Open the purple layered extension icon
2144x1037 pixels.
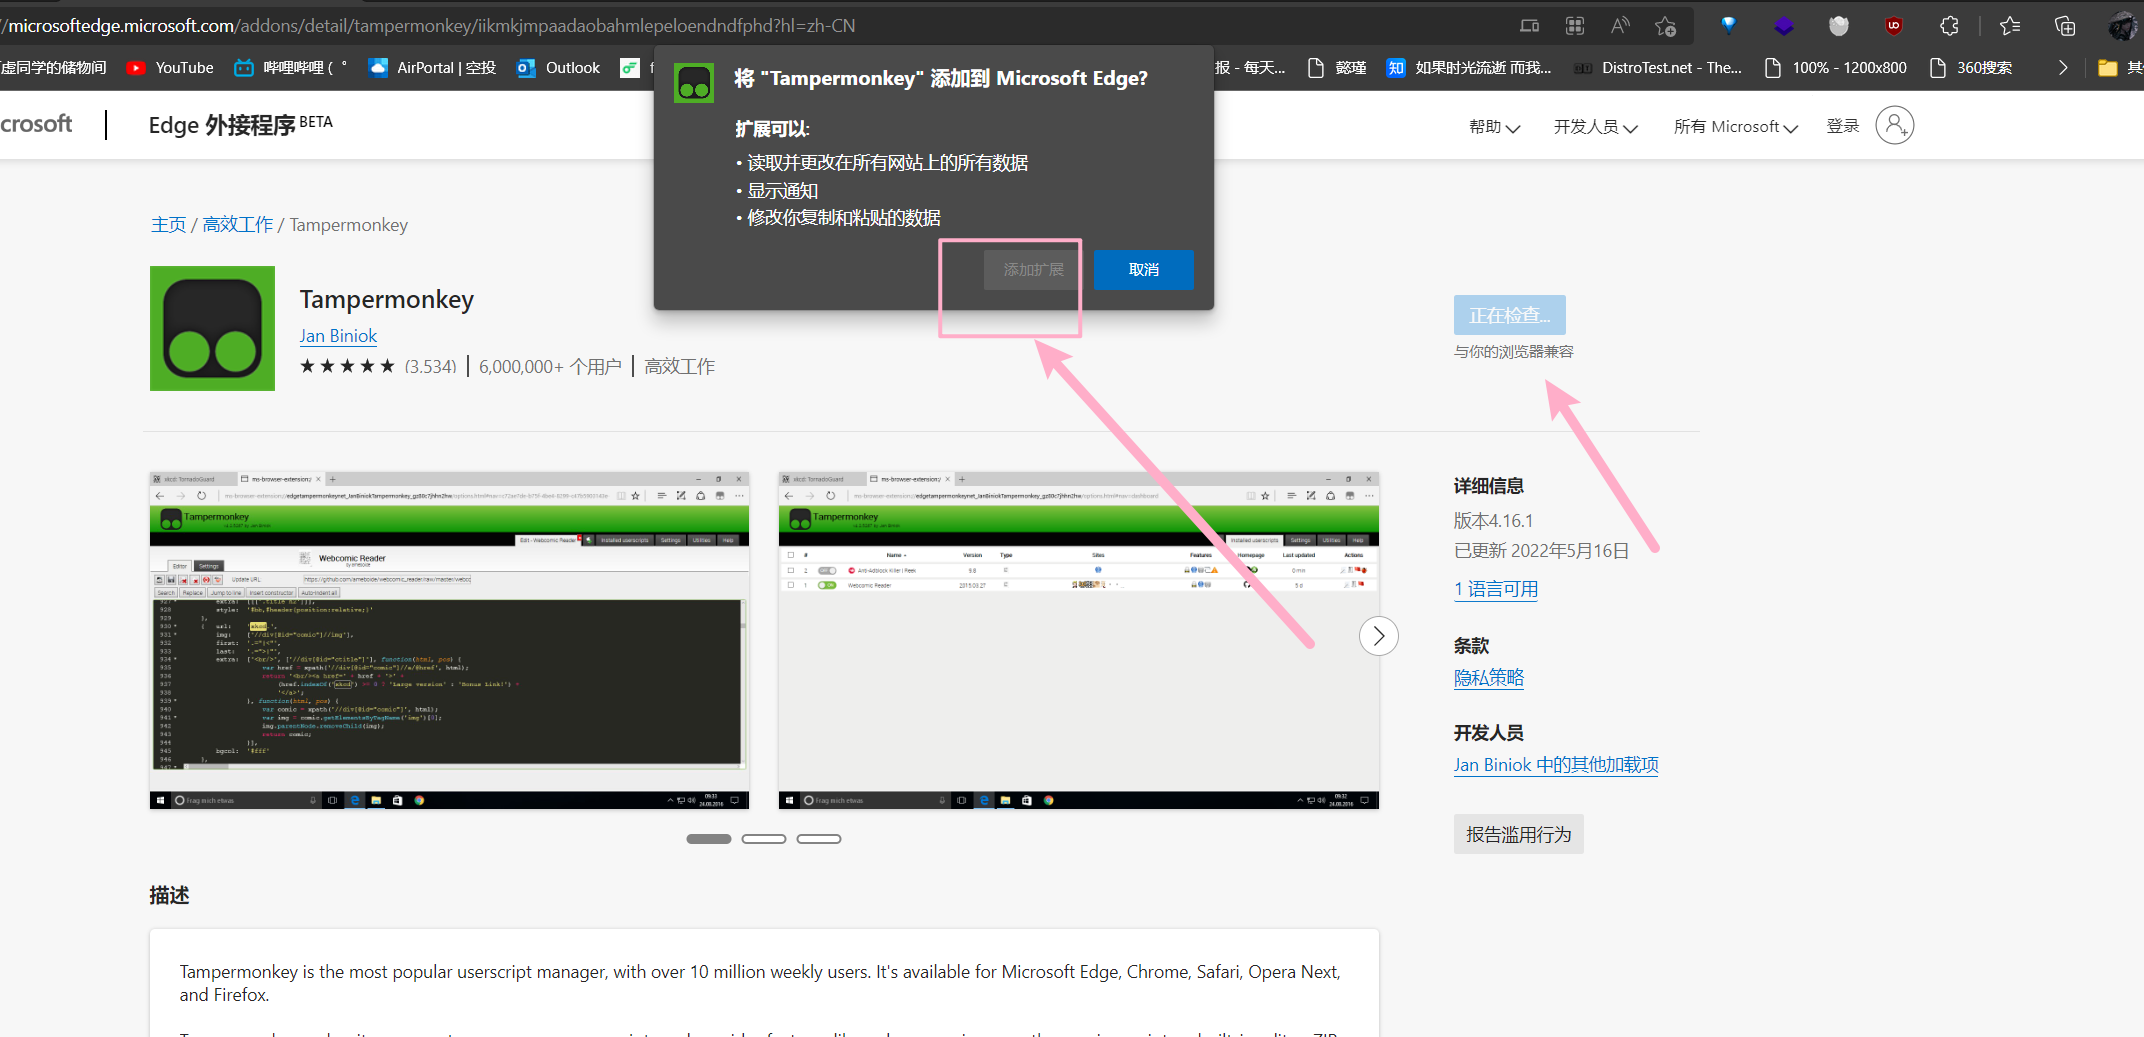(1784, 26)
